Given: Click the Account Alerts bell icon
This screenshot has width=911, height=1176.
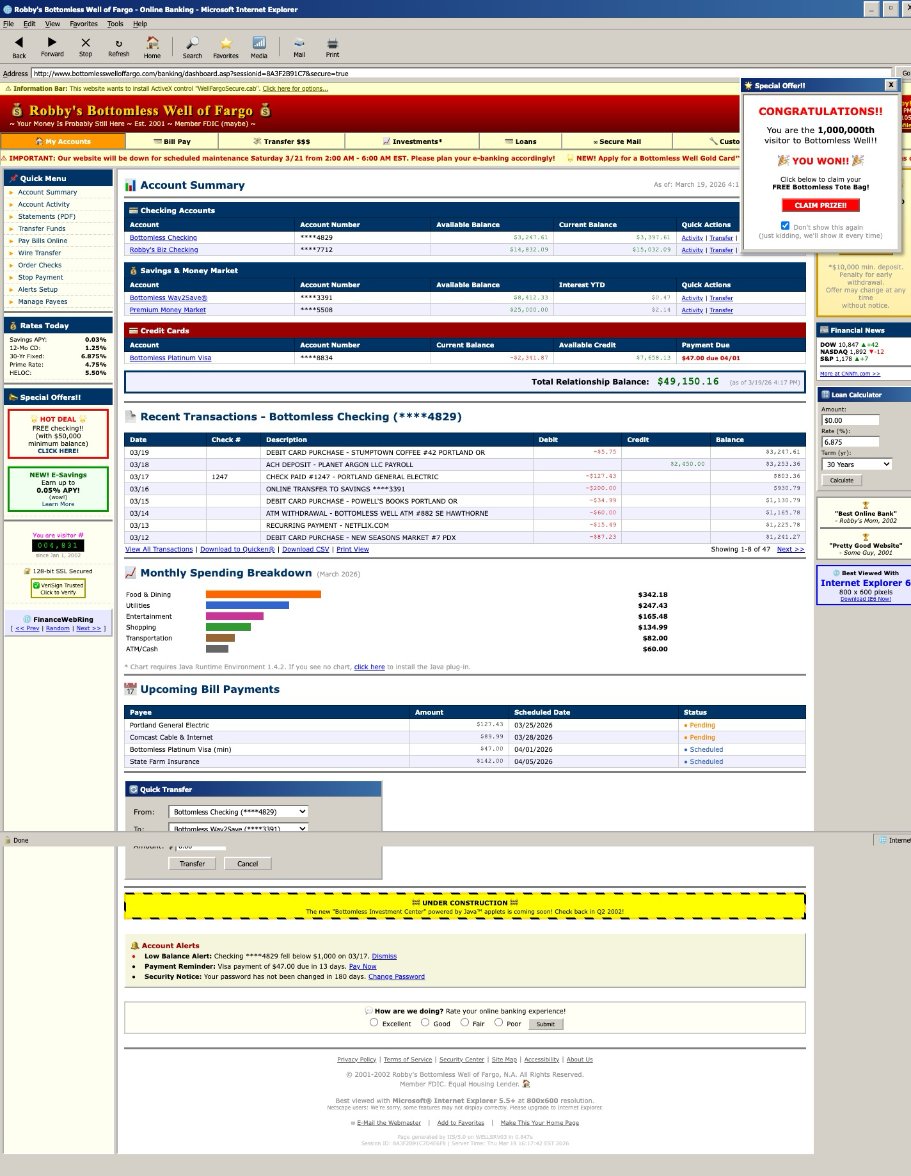Looking at the screenshot, I should (x=135, y=946).
